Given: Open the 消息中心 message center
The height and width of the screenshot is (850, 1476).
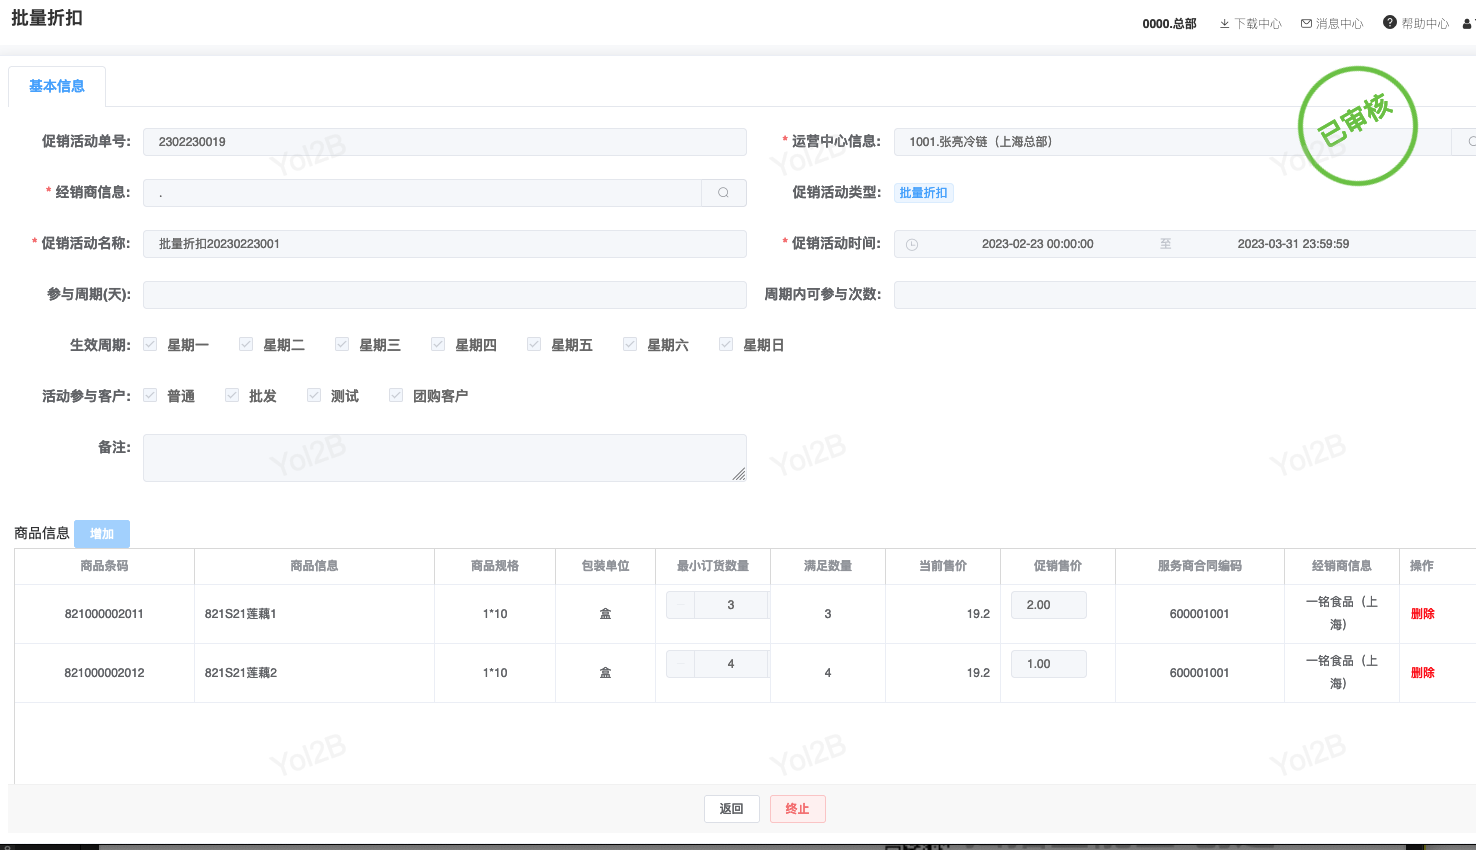Looking at the screenshot, I should 1332,23.
